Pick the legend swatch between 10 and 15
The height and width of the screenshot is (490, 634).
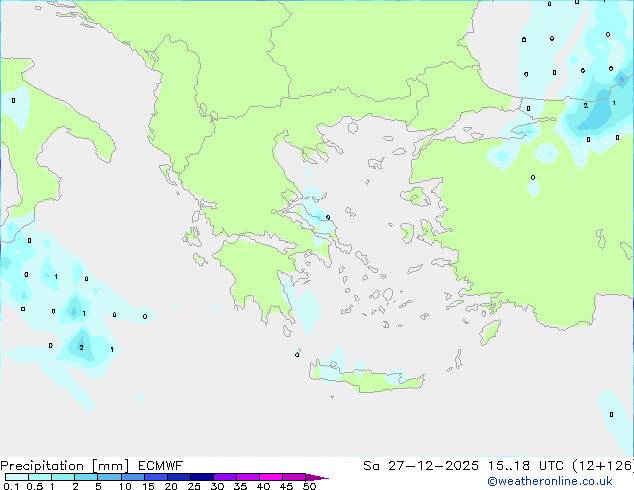pyautogui.click(x=132, y=477)
